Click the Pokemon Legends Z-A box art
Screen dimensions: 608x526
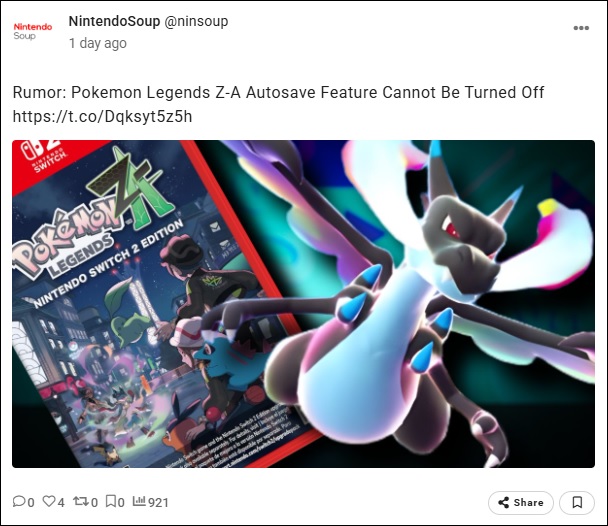tap(155, 304)
